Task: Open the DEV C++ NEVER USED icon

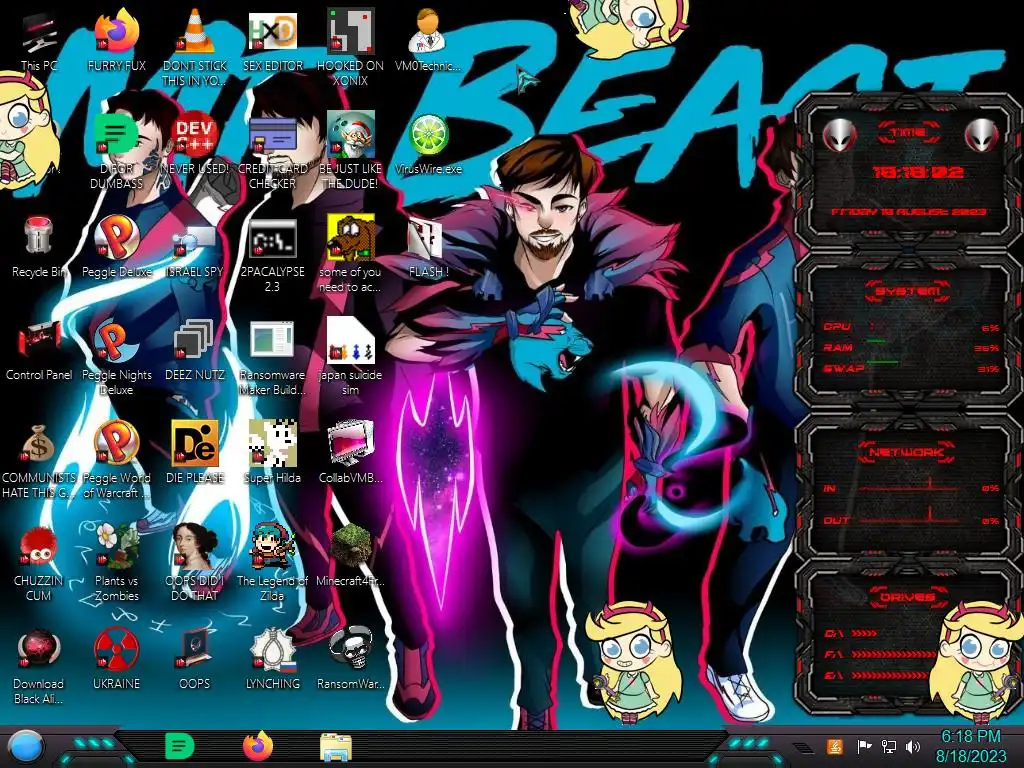Action: pyautogui.click(x=195, y=135)
